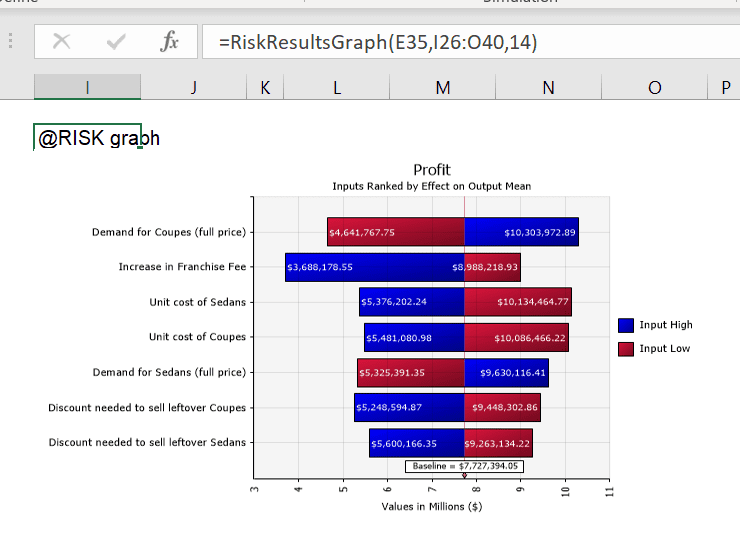This screenshot has height=534, width=740.
Task: Open Insert Function via the fx icon
Action: pos(170,42)
